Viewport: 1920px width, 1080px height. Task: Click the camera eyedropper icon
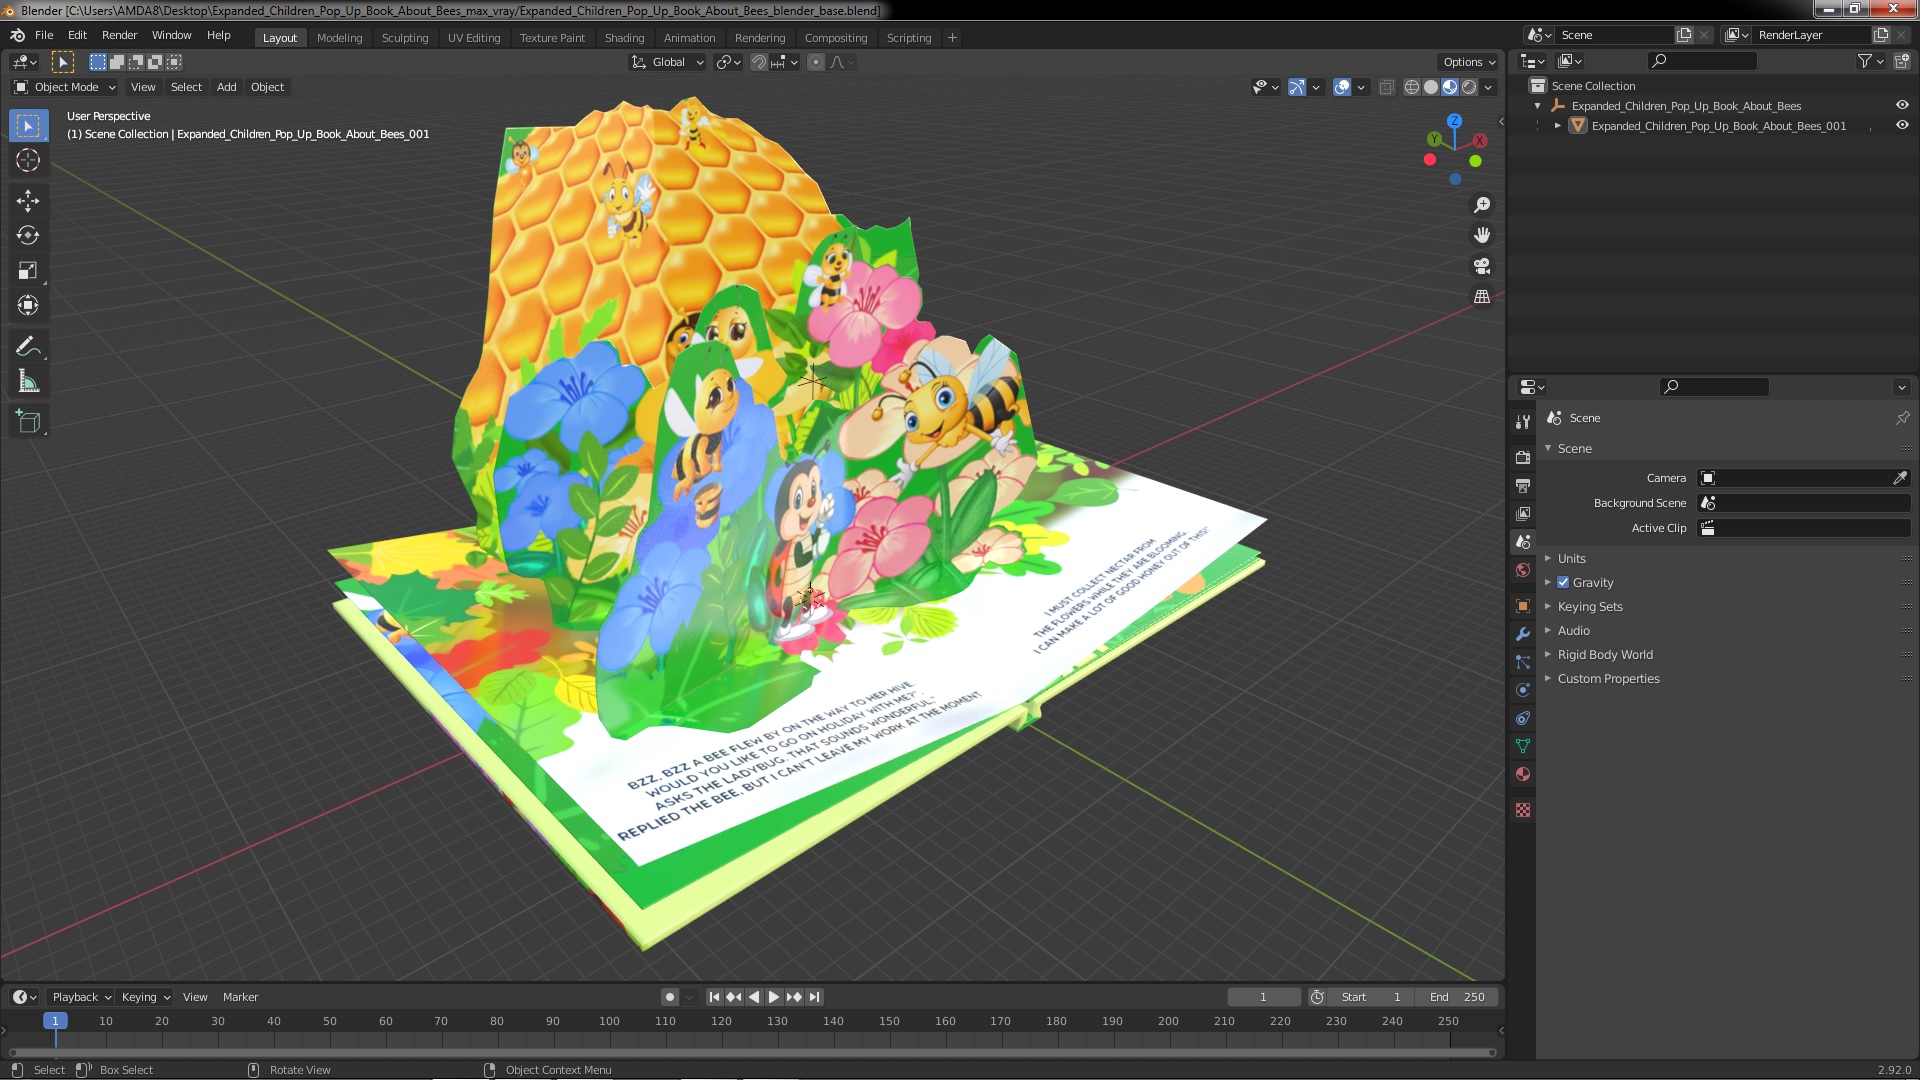click(1900, 478)
